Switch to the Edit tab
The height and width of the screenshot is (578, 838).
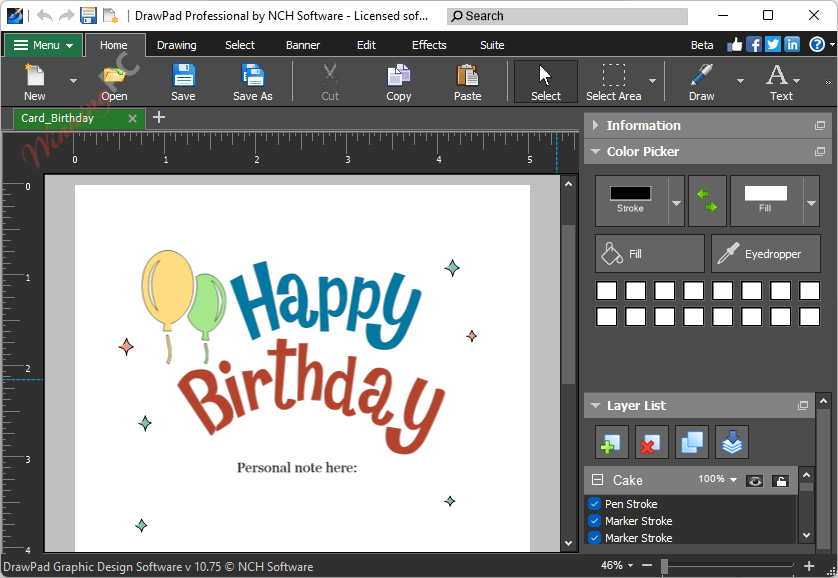click(367, 45)
